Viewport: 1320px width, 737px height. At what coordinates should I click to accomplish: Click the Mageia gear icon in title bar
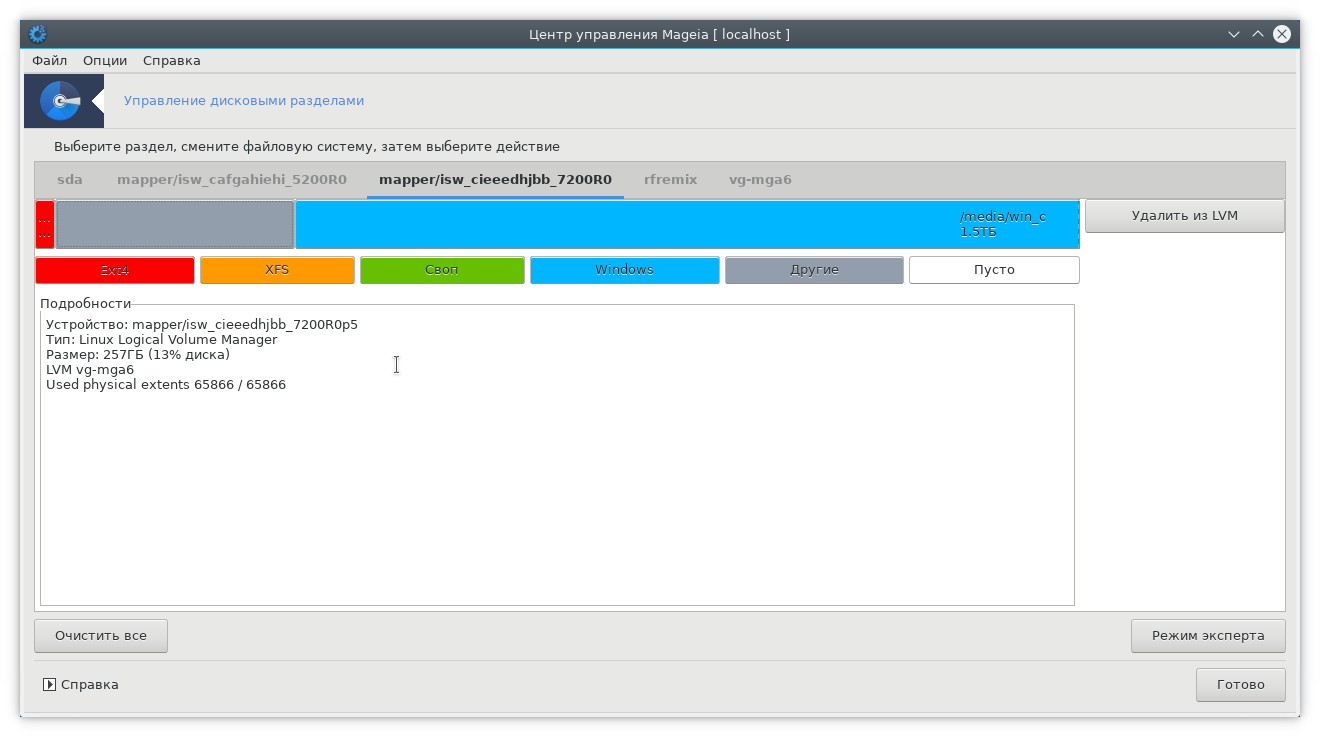click(38, 34)
